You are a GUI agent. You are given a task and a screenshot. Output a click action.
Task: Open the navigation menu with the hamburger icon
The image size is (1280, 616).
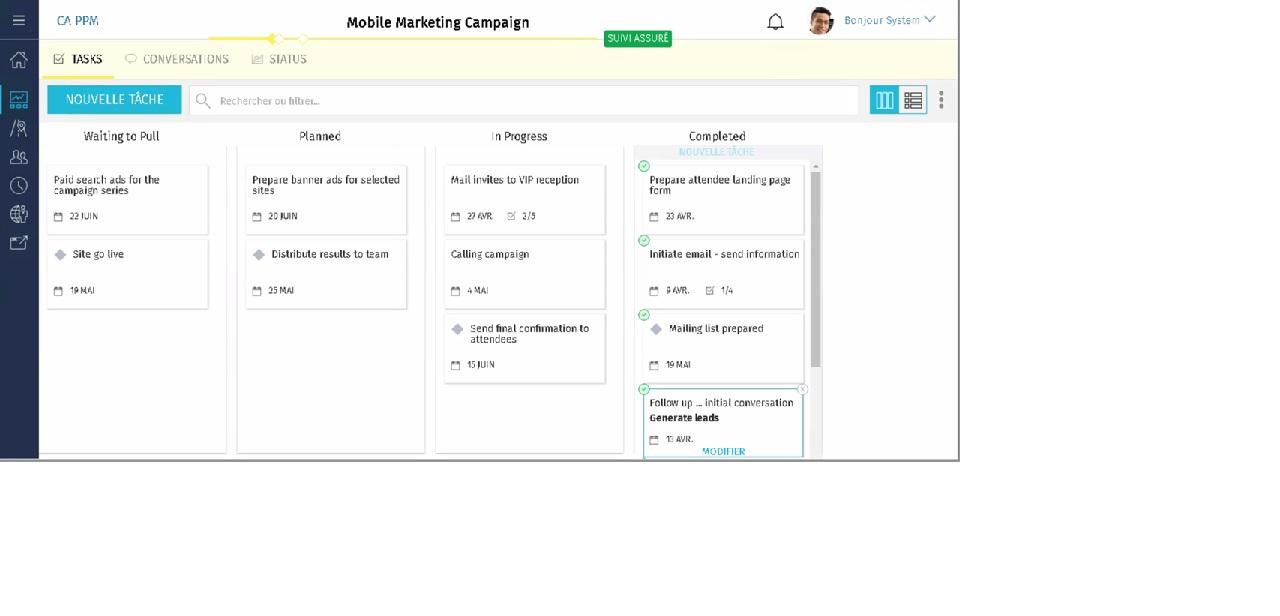point(18,20)
